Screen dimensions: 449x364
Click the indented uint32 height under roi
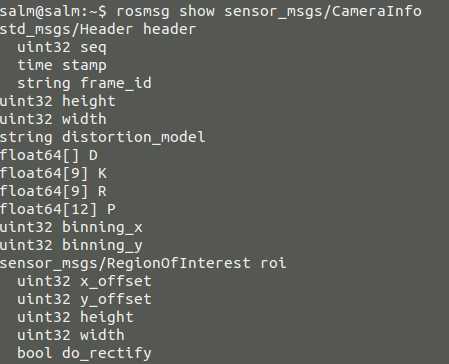[x=75, y=317]
